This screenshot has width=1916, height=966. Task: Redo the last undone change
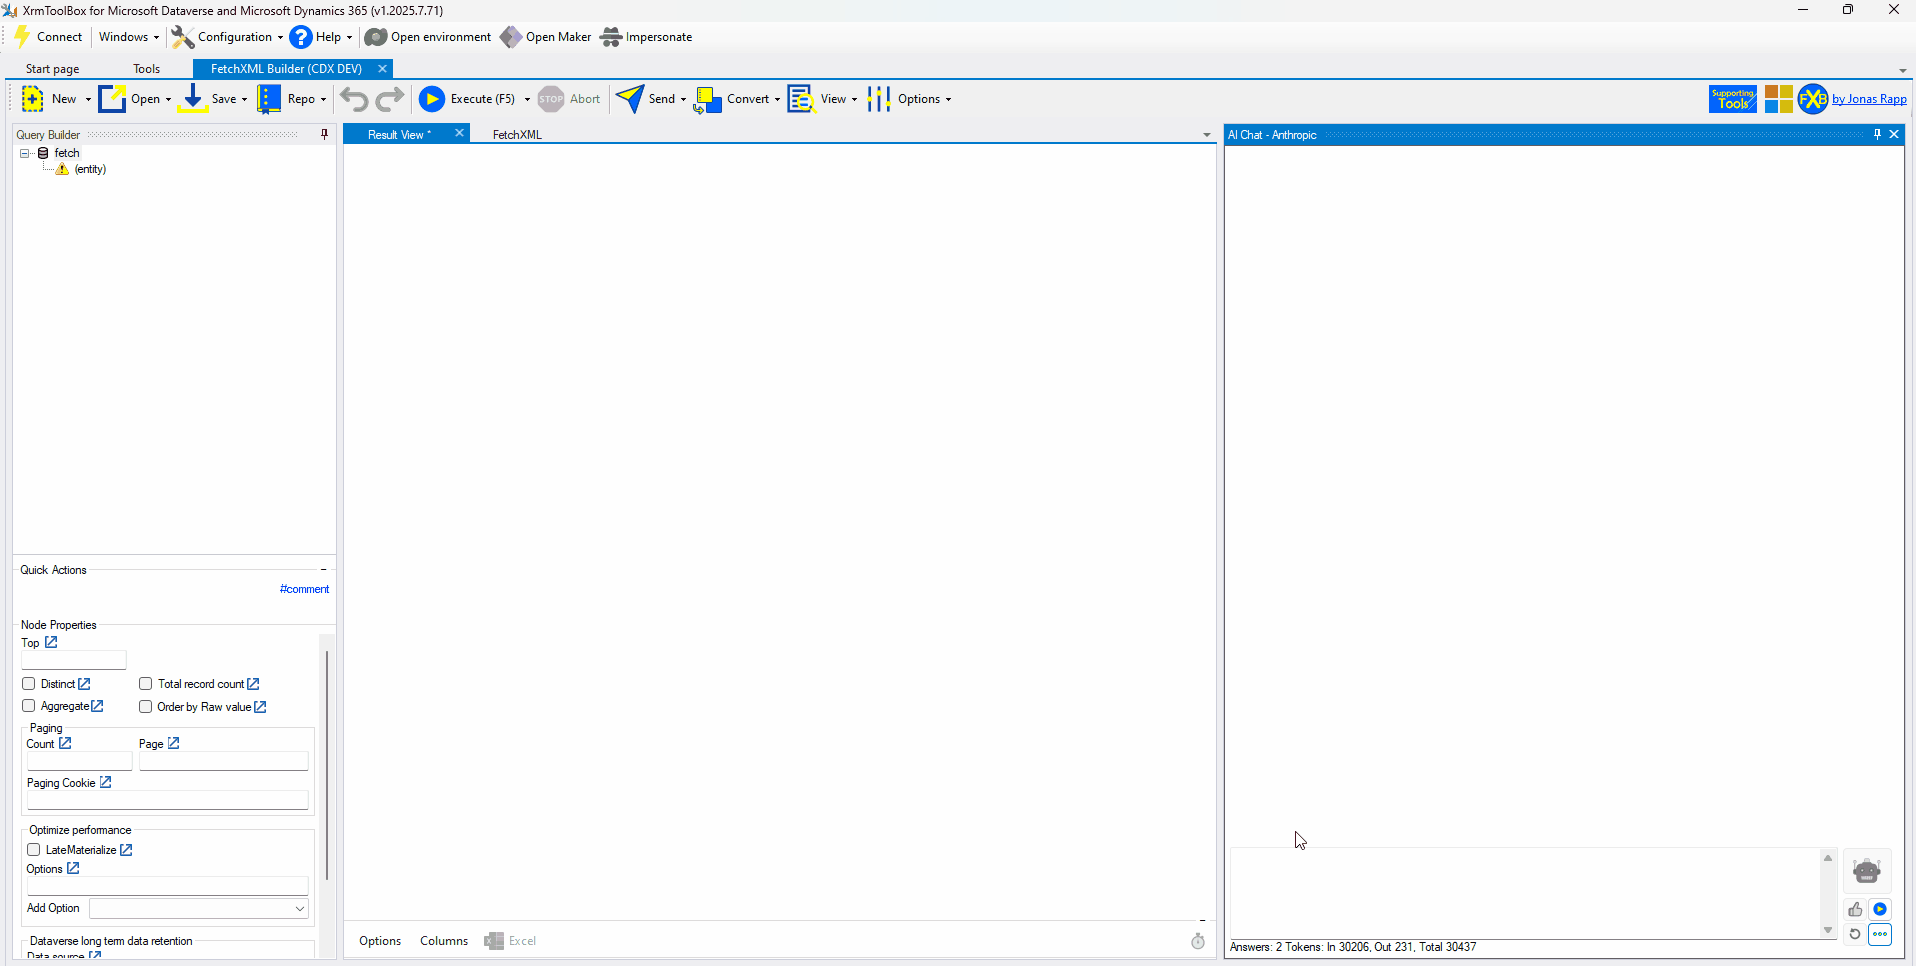click(390, 99)
